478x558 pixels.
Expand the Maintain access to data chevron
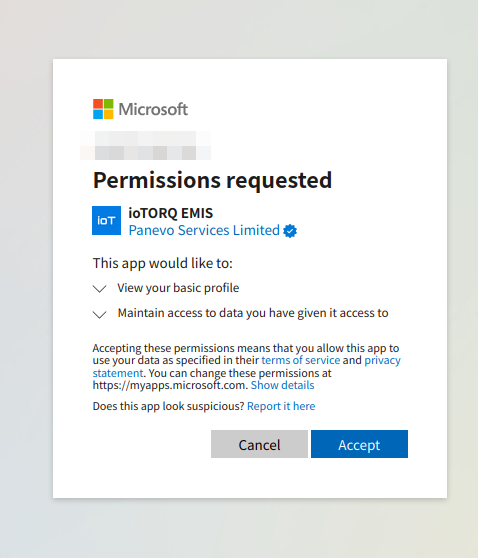(x=100, y=315)
